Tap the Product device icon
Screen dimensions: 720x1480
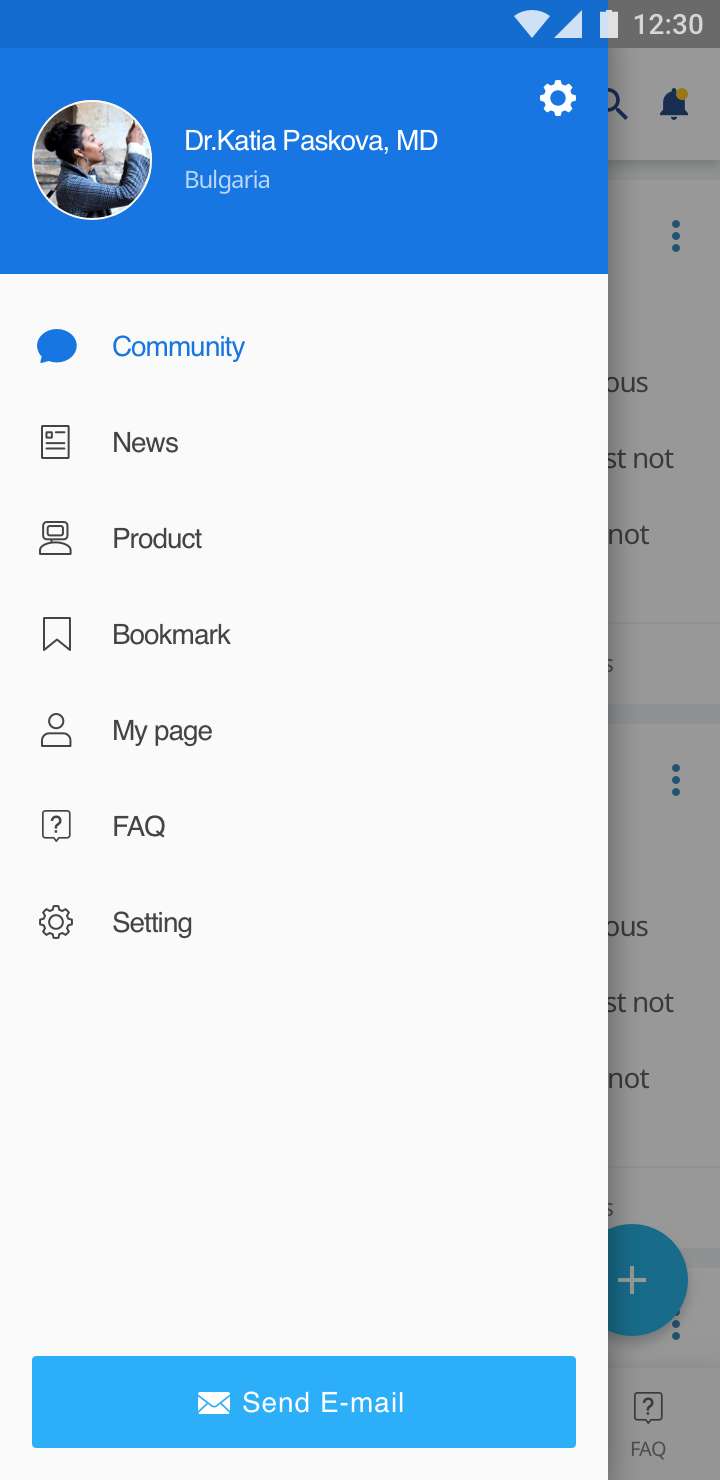point(56,538)
